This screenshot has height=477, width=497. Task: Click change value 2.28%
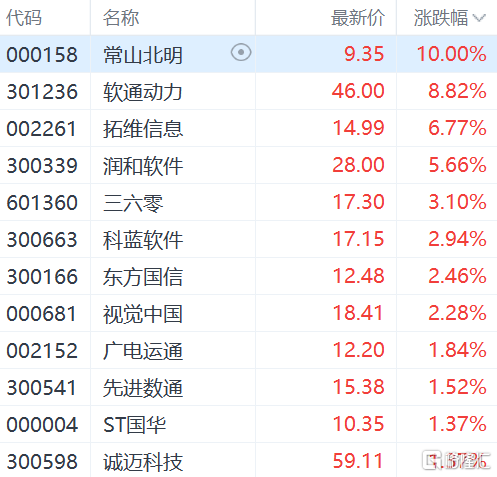point(457,313)
